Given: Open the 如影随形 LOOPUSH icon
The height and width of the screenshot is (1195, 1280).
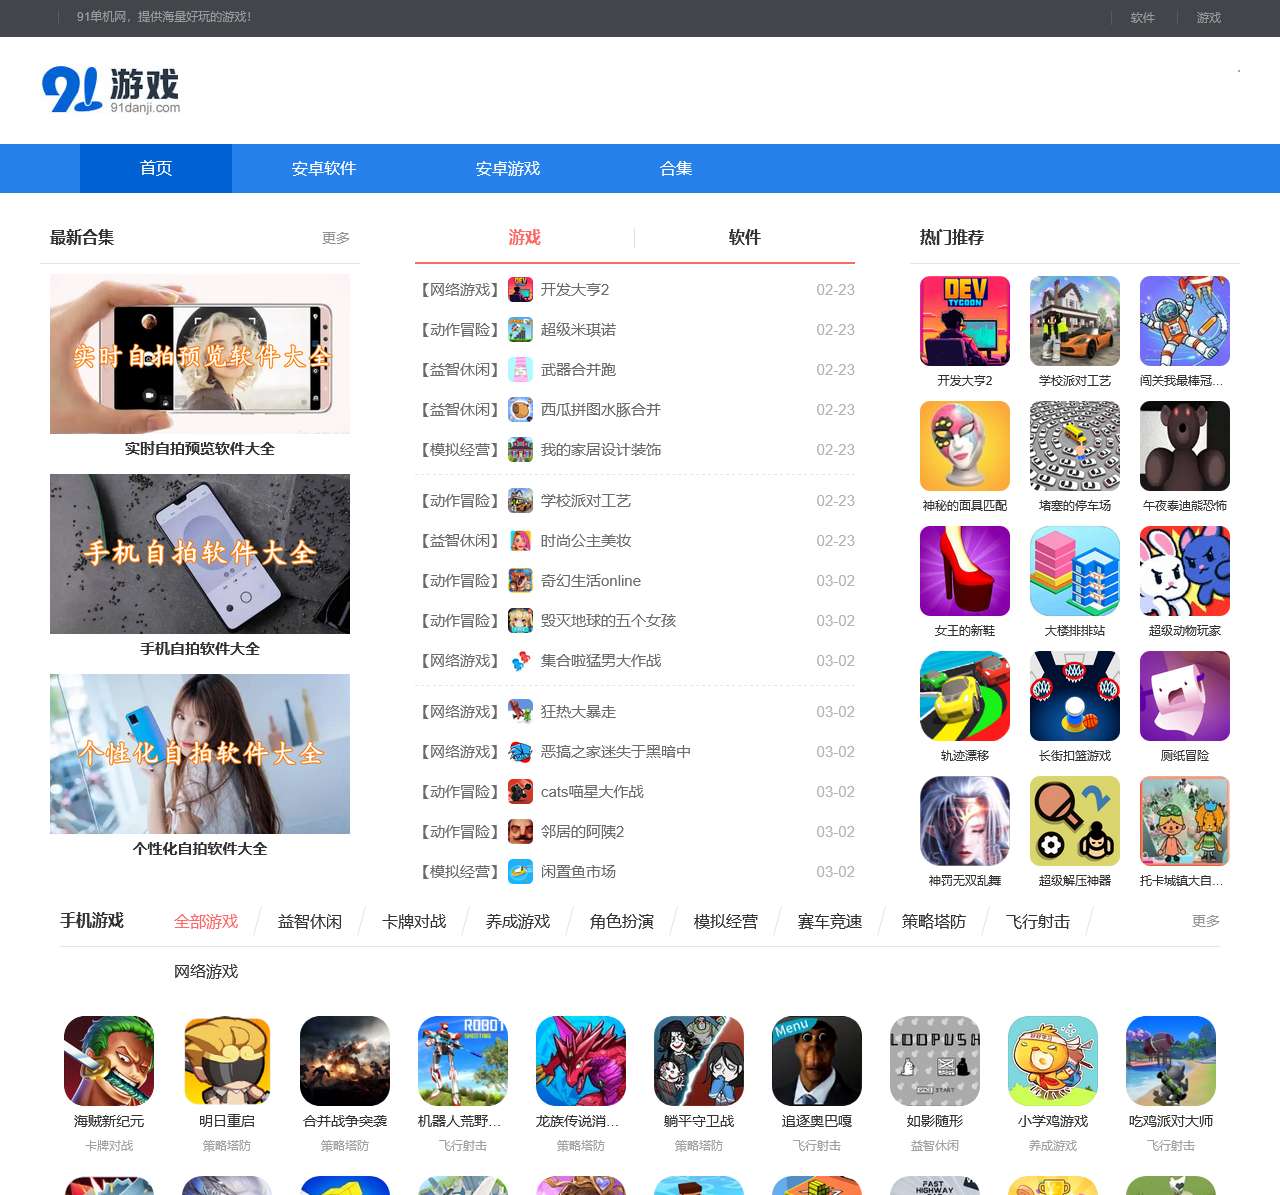Looking at the screenshot, I should 935,1061.
